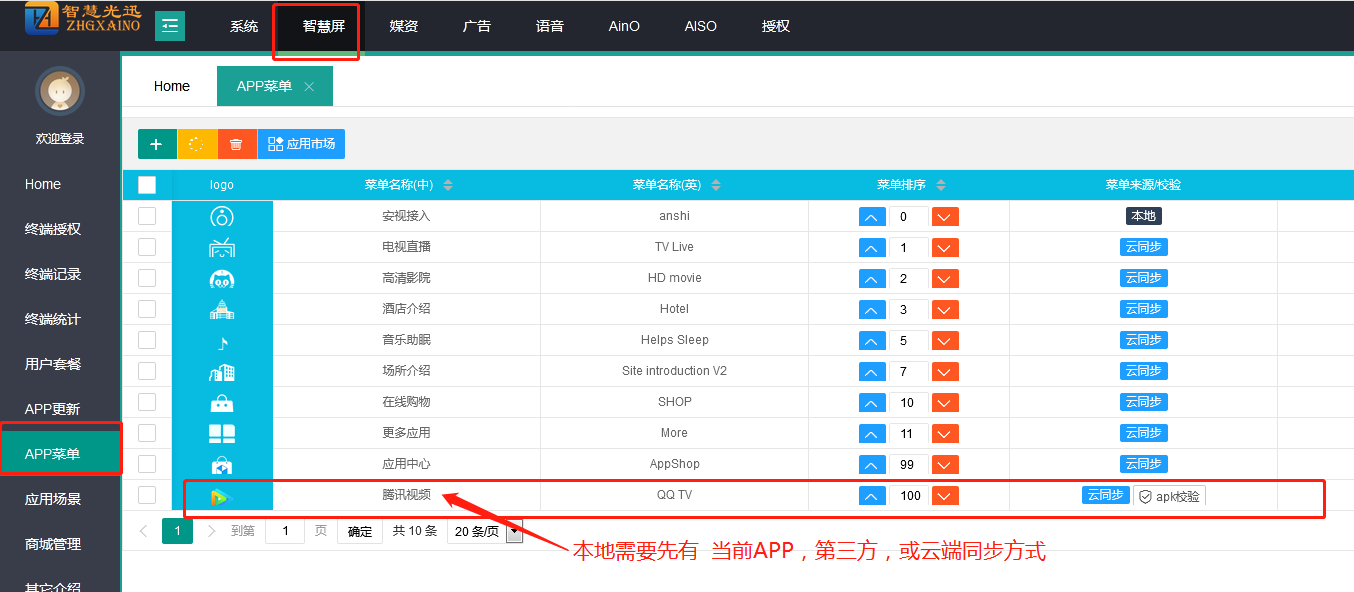Move 高清影院 down with orange arrow
This screenshot has height=592, width=1354.
(945, 279)
